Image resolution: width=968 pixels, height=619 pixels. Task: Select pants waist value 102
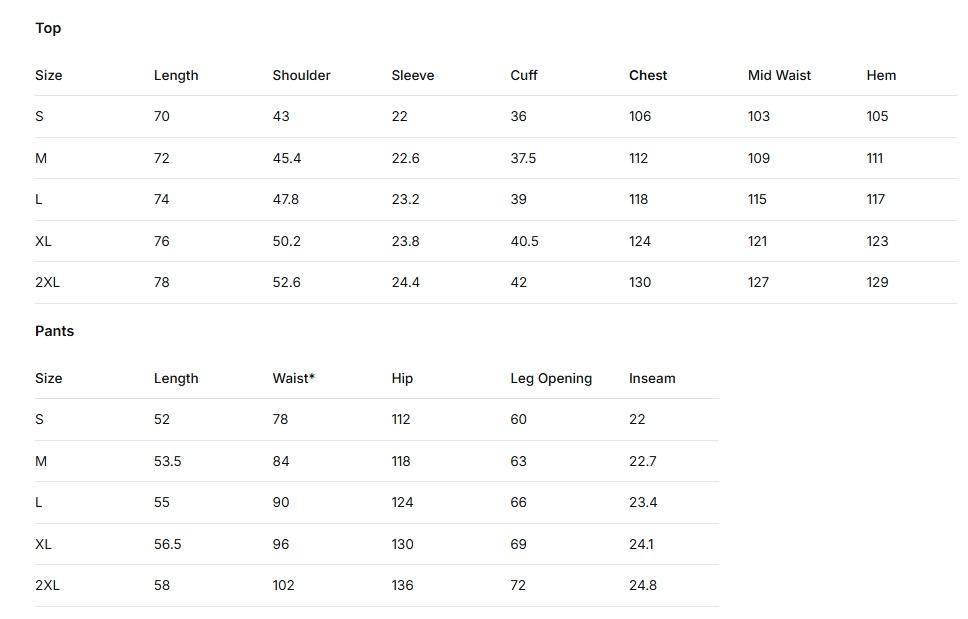[x=283, y=585]
